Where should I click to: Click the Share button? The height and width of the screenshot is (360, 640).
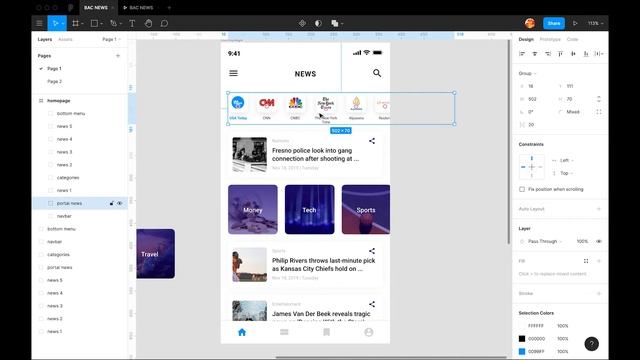coord(554,23)
